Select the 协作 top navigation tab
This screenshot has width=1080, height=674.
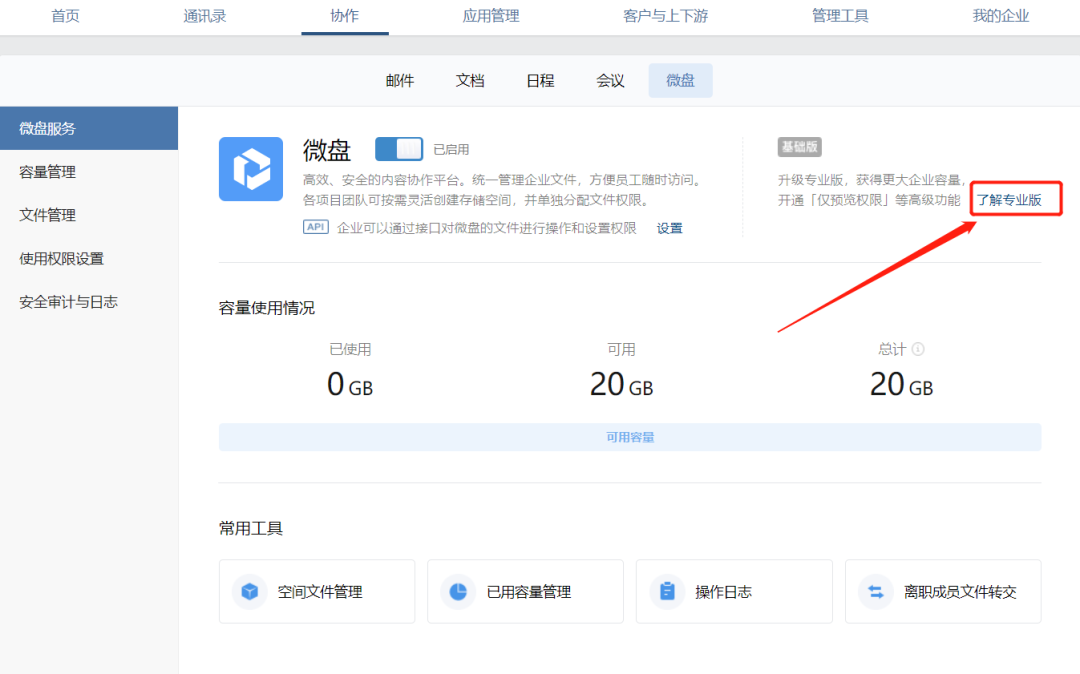tap(344, 16)
